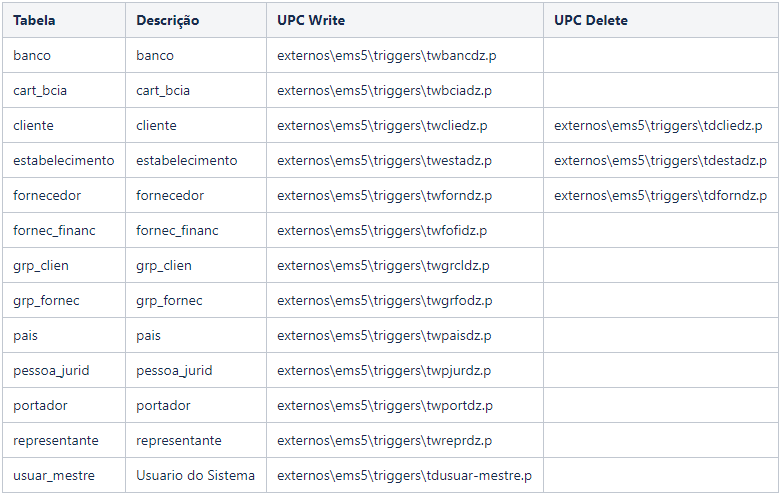The image size is (781, 496).
Task: Click the tdforndz.p delete trigger path
Action: [660, 195]
